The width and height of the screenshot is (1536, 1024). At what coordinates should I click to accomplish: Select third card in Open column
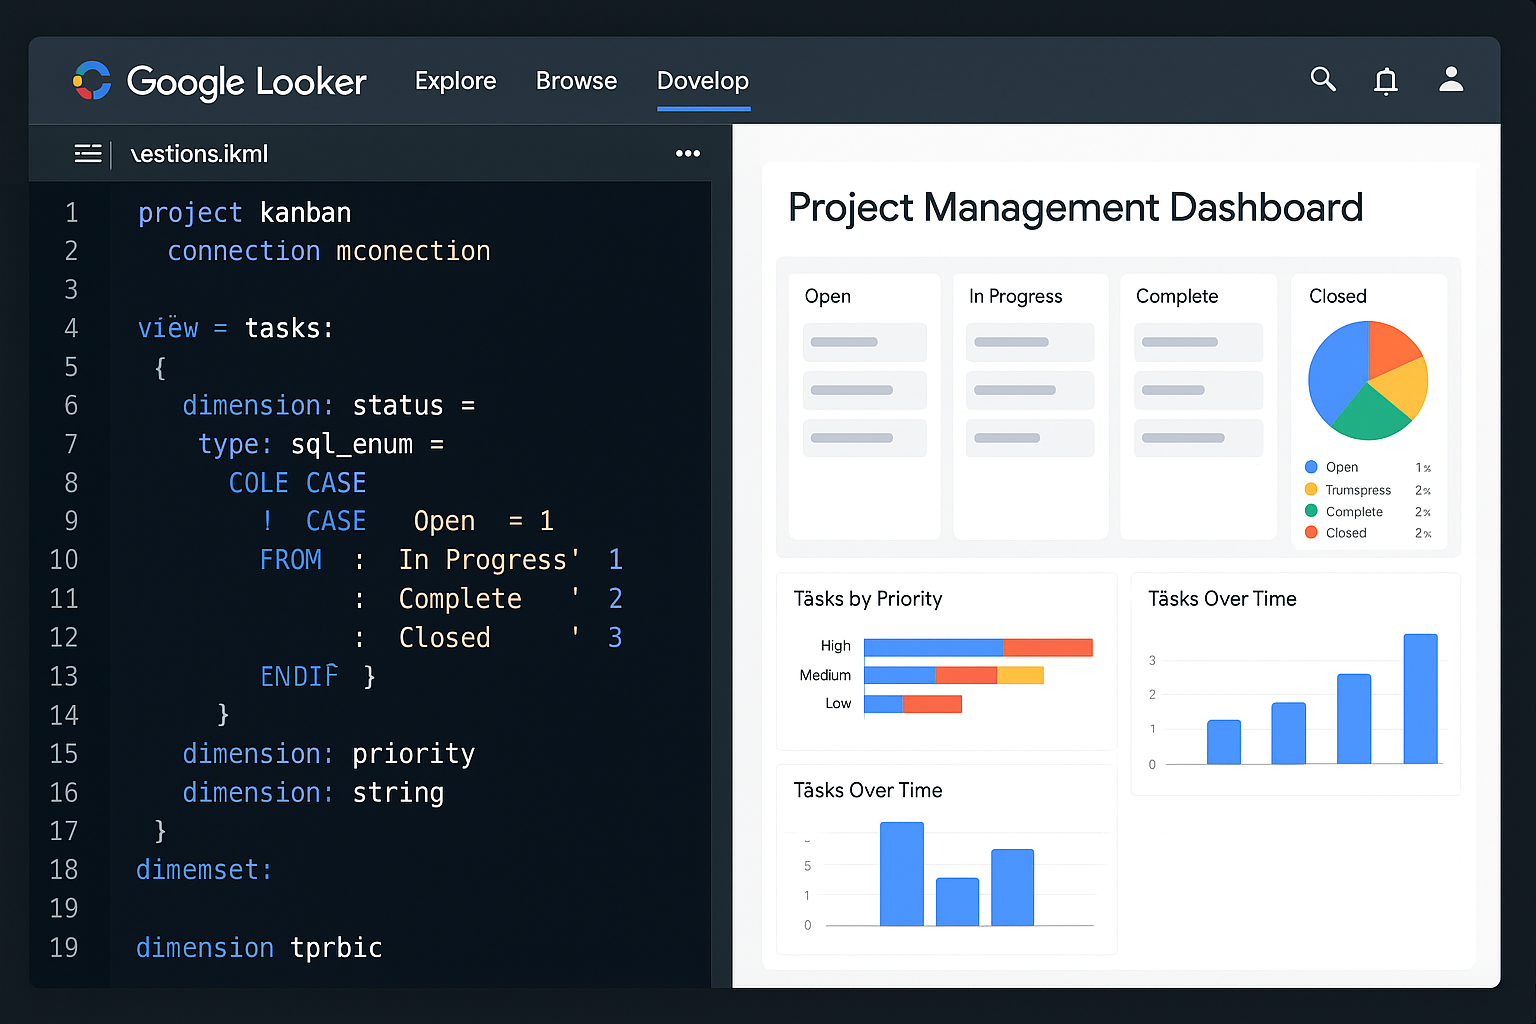pyautogui.click(x=865, y=438)
